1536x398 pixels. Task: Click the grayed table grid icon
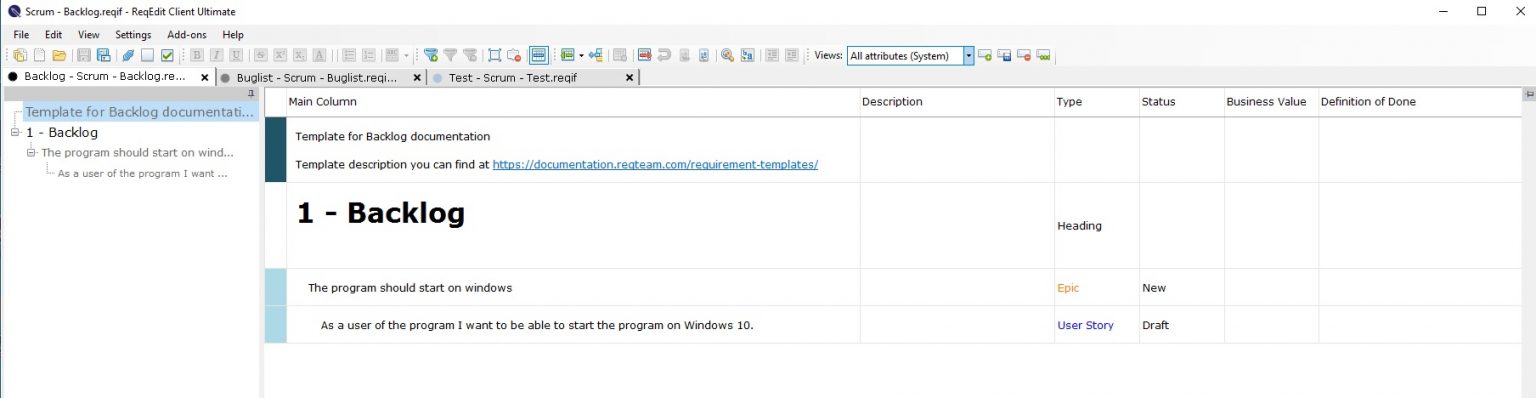[x=620, y=55]
